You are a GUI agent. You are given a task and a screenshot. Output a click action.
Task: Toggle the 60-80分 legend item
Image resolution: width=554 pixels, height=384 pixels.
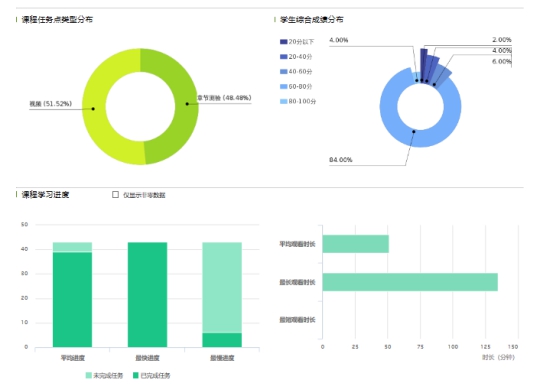click(296, 86)
